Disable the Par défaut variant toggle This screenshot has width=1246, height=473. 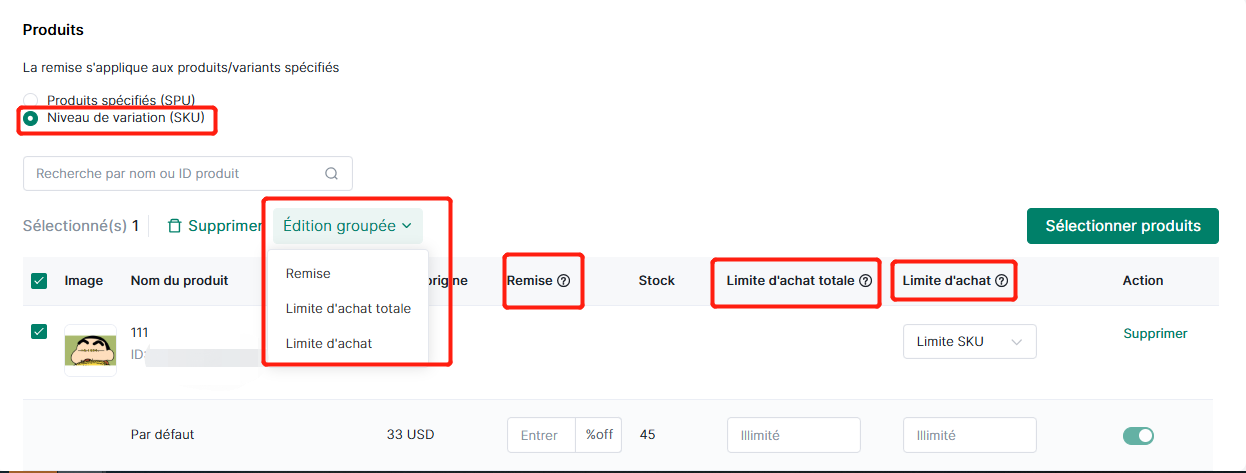[1138, 435]
